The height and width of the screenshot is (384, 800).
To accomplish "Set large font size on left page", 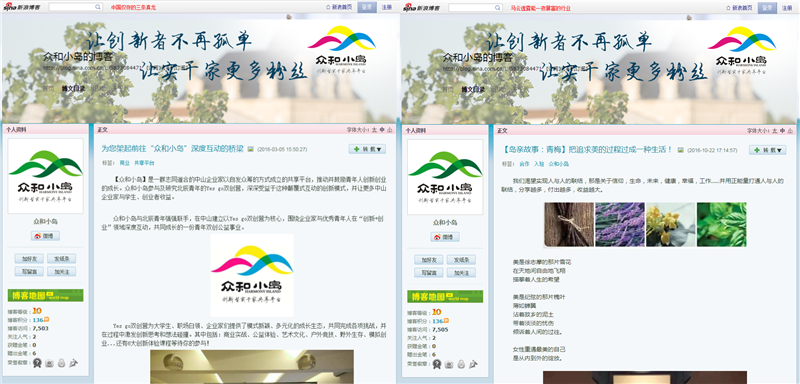I will tap(374, 131).
